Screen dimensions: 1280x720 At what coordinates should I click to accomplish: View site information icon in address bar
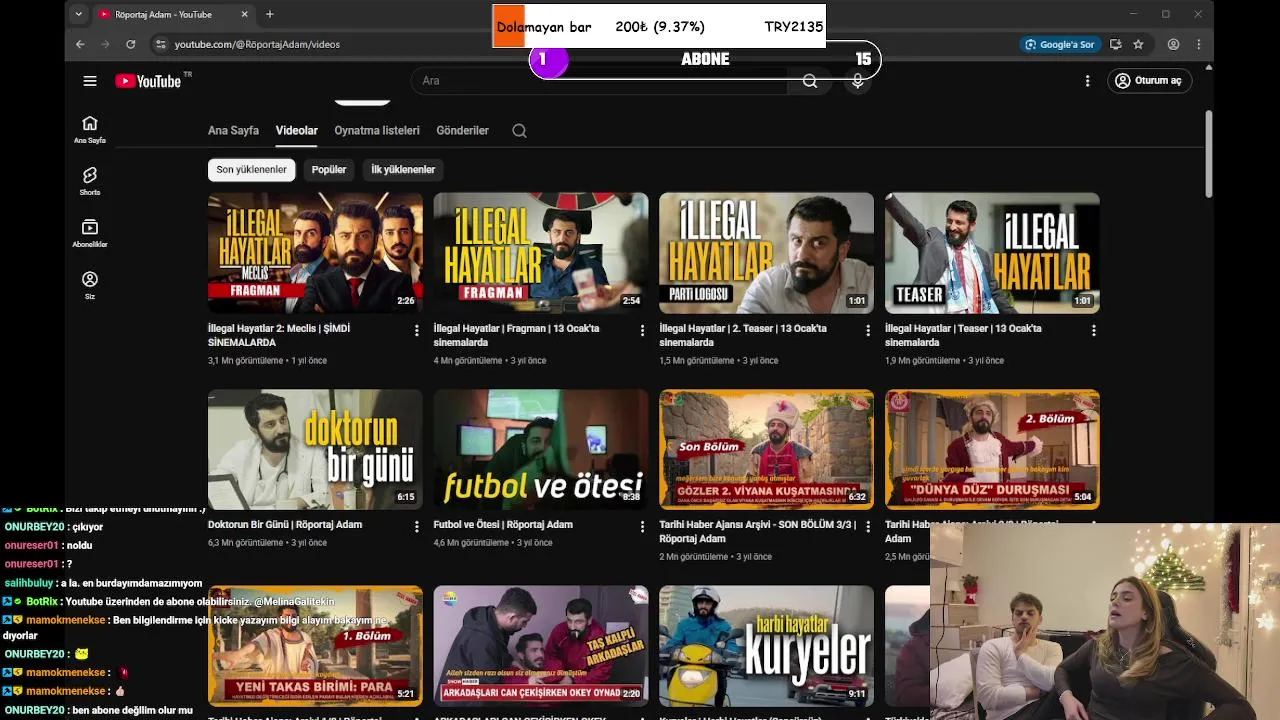click(x=160, y=44)
